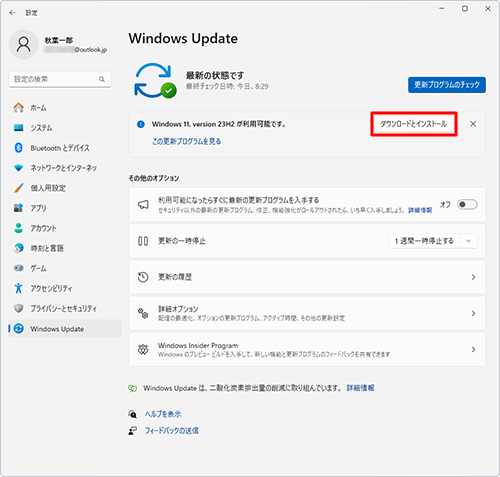Open 詳細情報 link beside carbon emissions text

[x=360, y=388]
